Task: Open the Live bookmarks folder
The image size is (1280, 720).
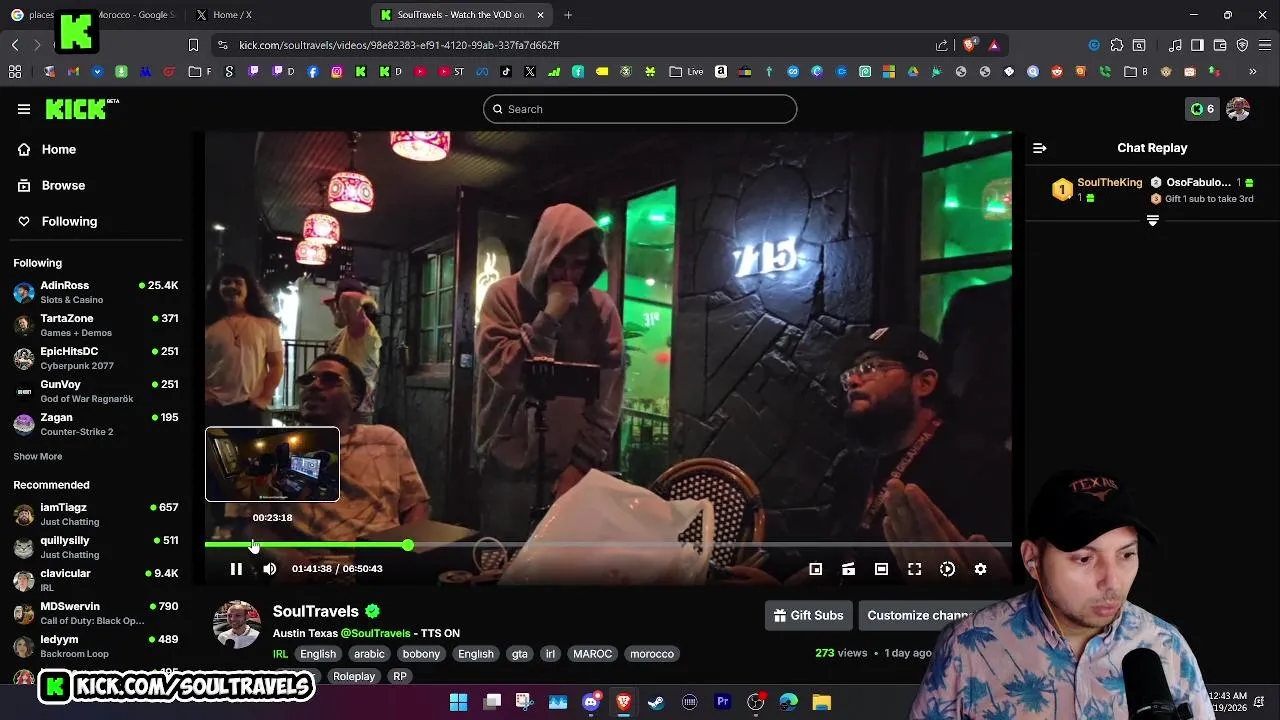Action: click(x=687, y=72)
